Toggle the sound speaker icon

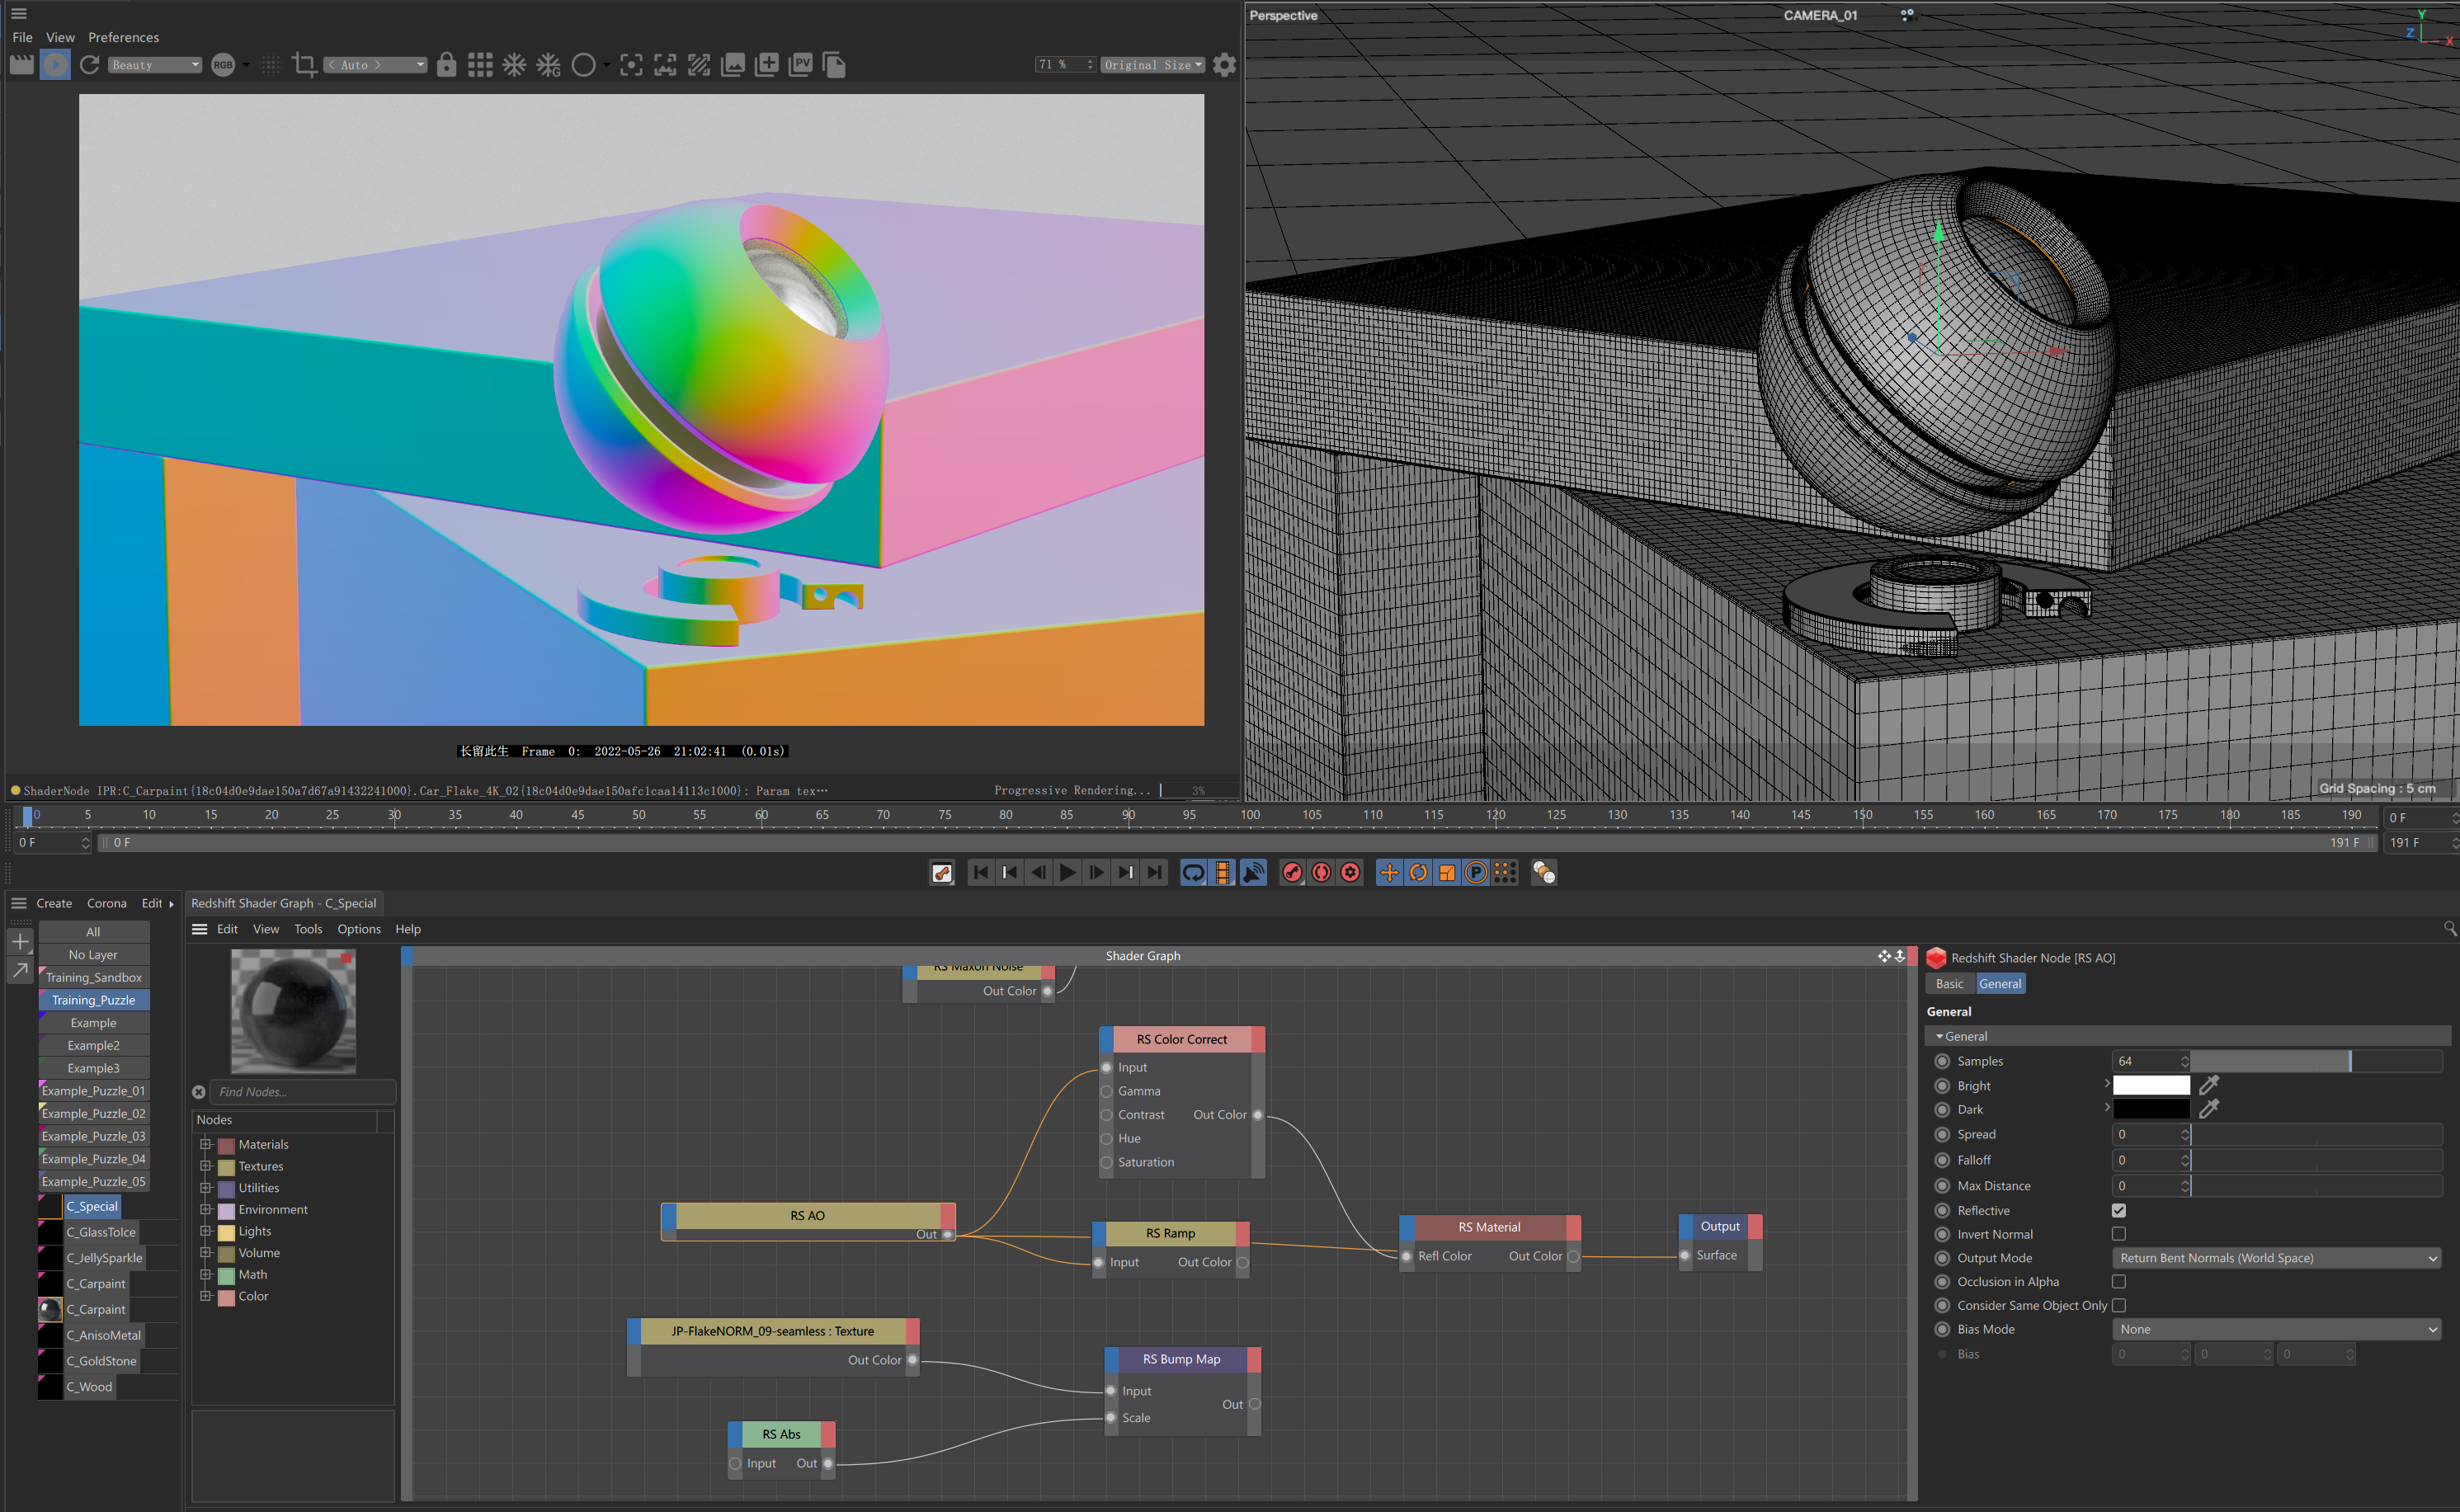1253,873
